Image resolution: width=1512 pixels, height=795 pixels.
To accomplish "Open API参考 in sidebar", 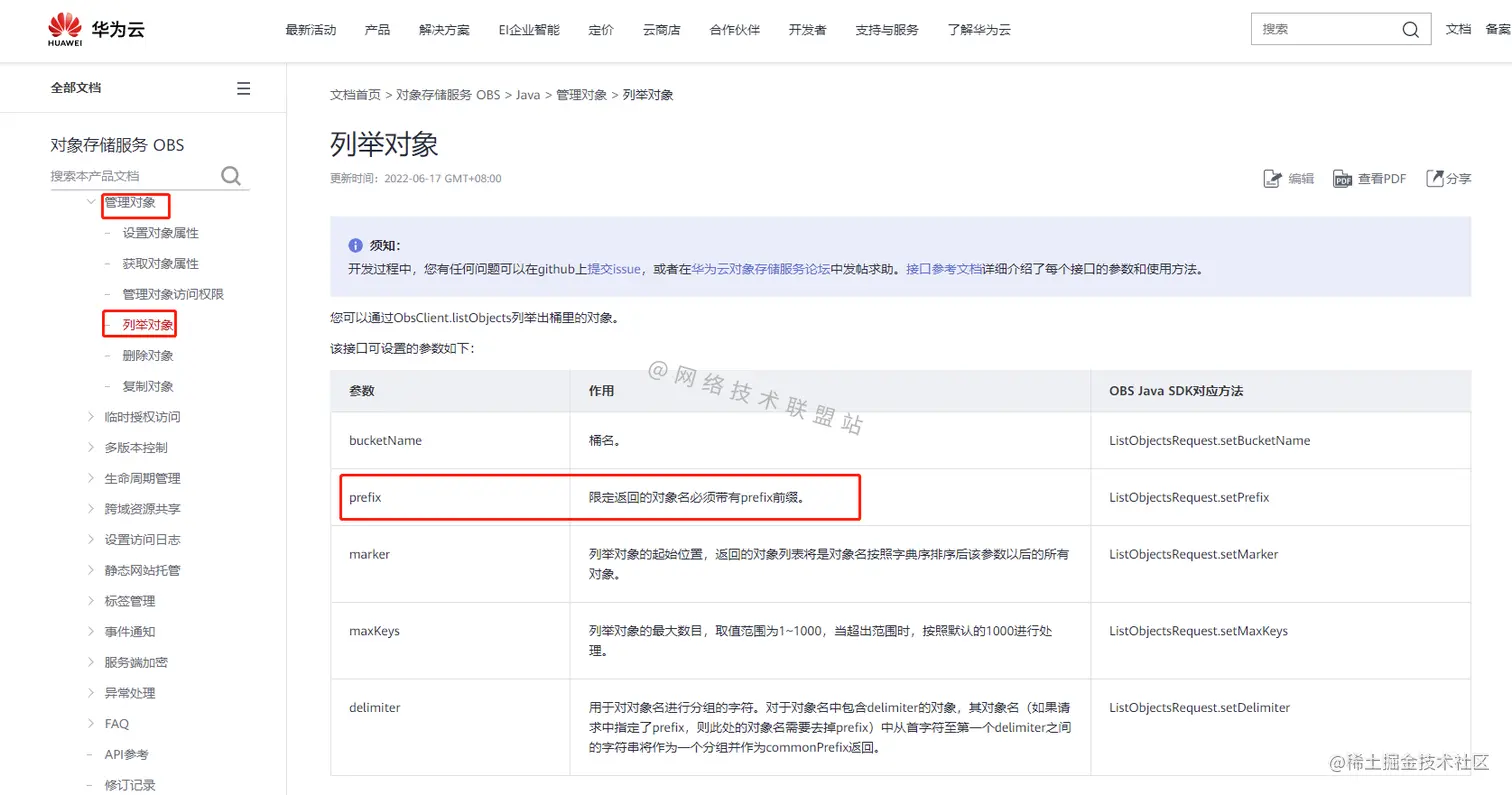I will point(126,754).
